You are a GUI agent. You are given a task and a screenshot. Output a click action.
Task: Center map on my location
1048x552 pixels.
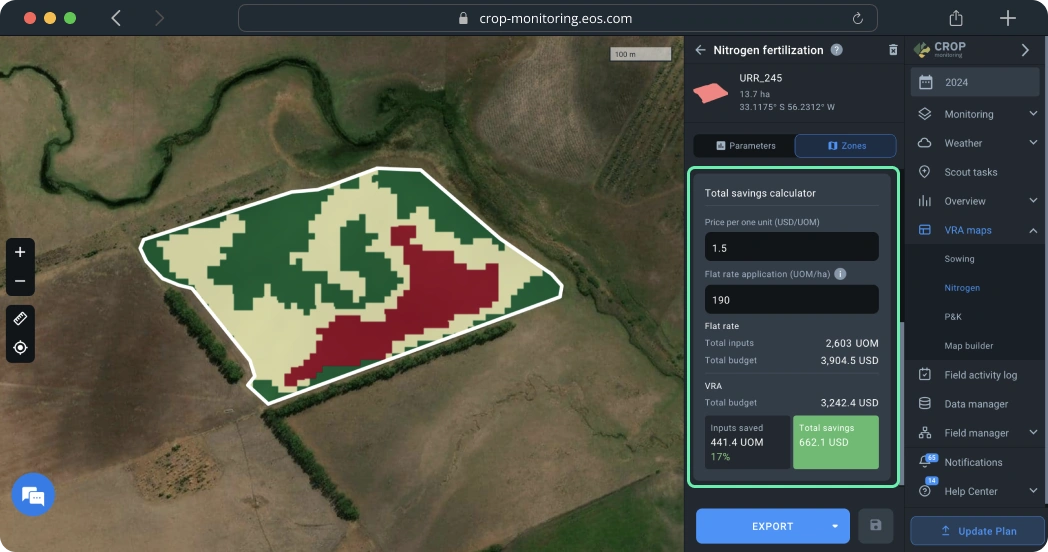(x=20, y=348)
